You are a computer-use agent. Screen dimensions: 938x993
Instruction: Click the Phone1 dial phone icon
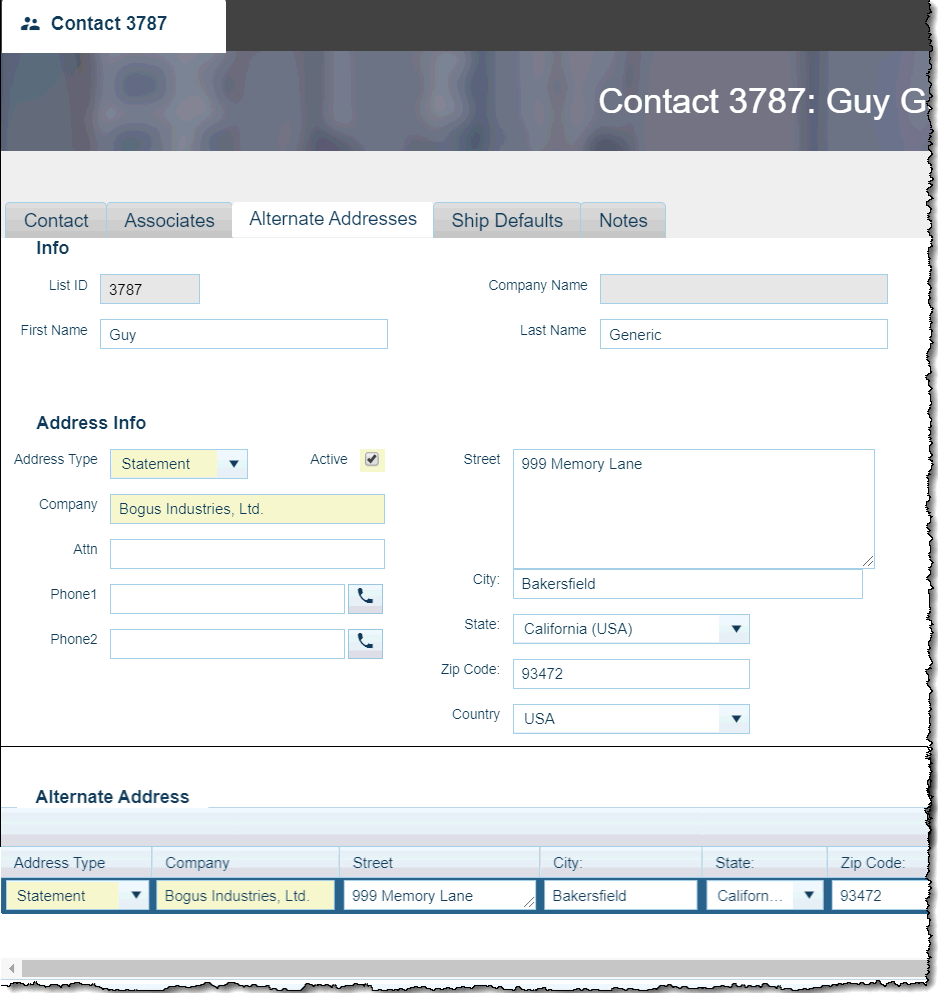tap(365, 598)
